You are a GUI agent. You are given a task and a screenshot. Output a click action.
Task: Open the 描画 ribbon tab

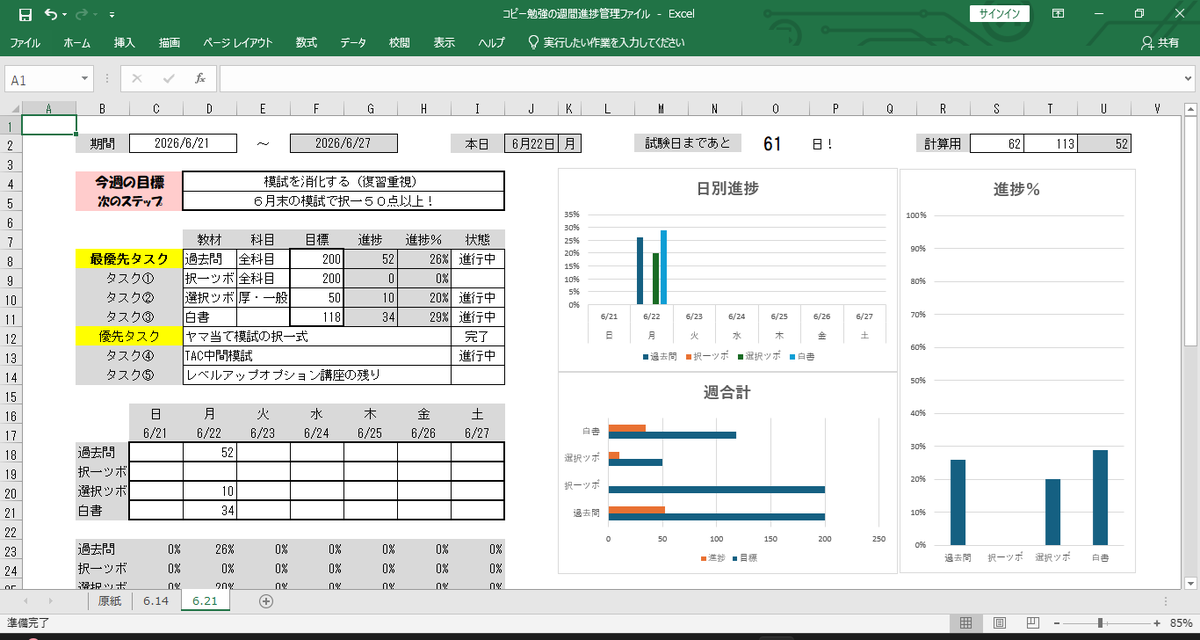point(170,43)
